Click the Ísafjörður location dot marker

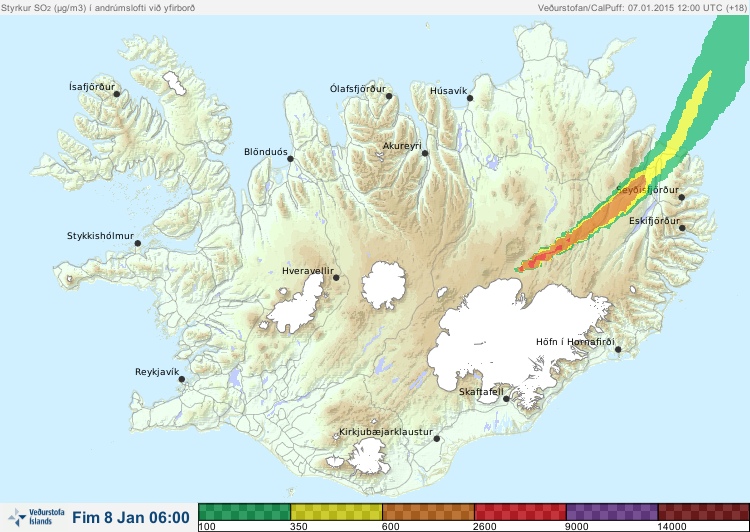pos(116,94)
